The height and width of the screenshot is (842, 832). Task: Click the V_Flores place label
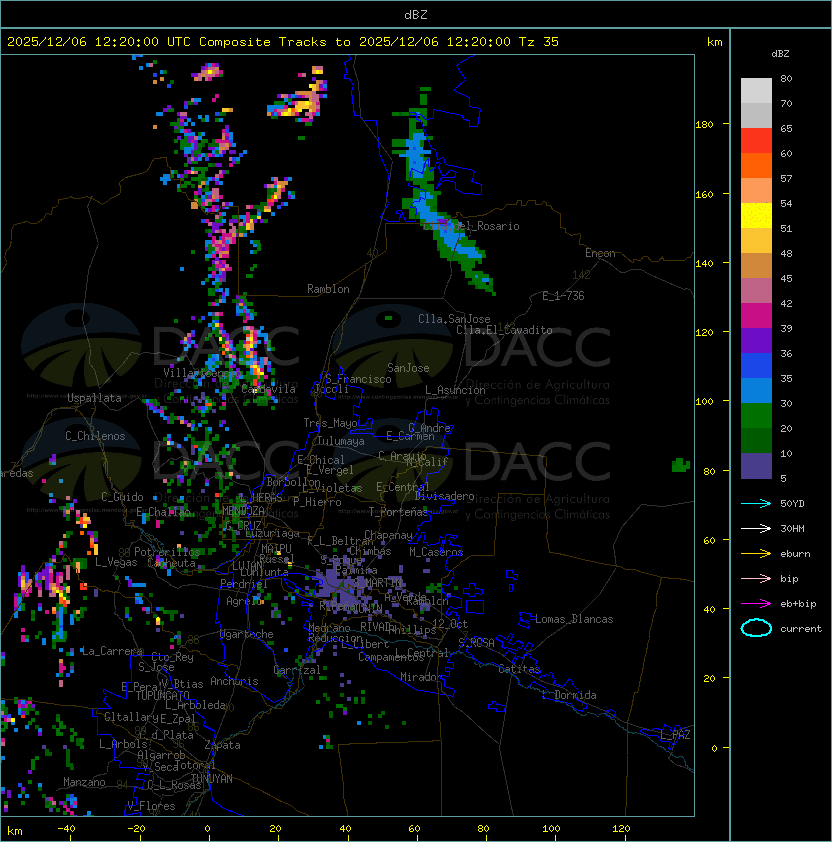coord(151,806)
